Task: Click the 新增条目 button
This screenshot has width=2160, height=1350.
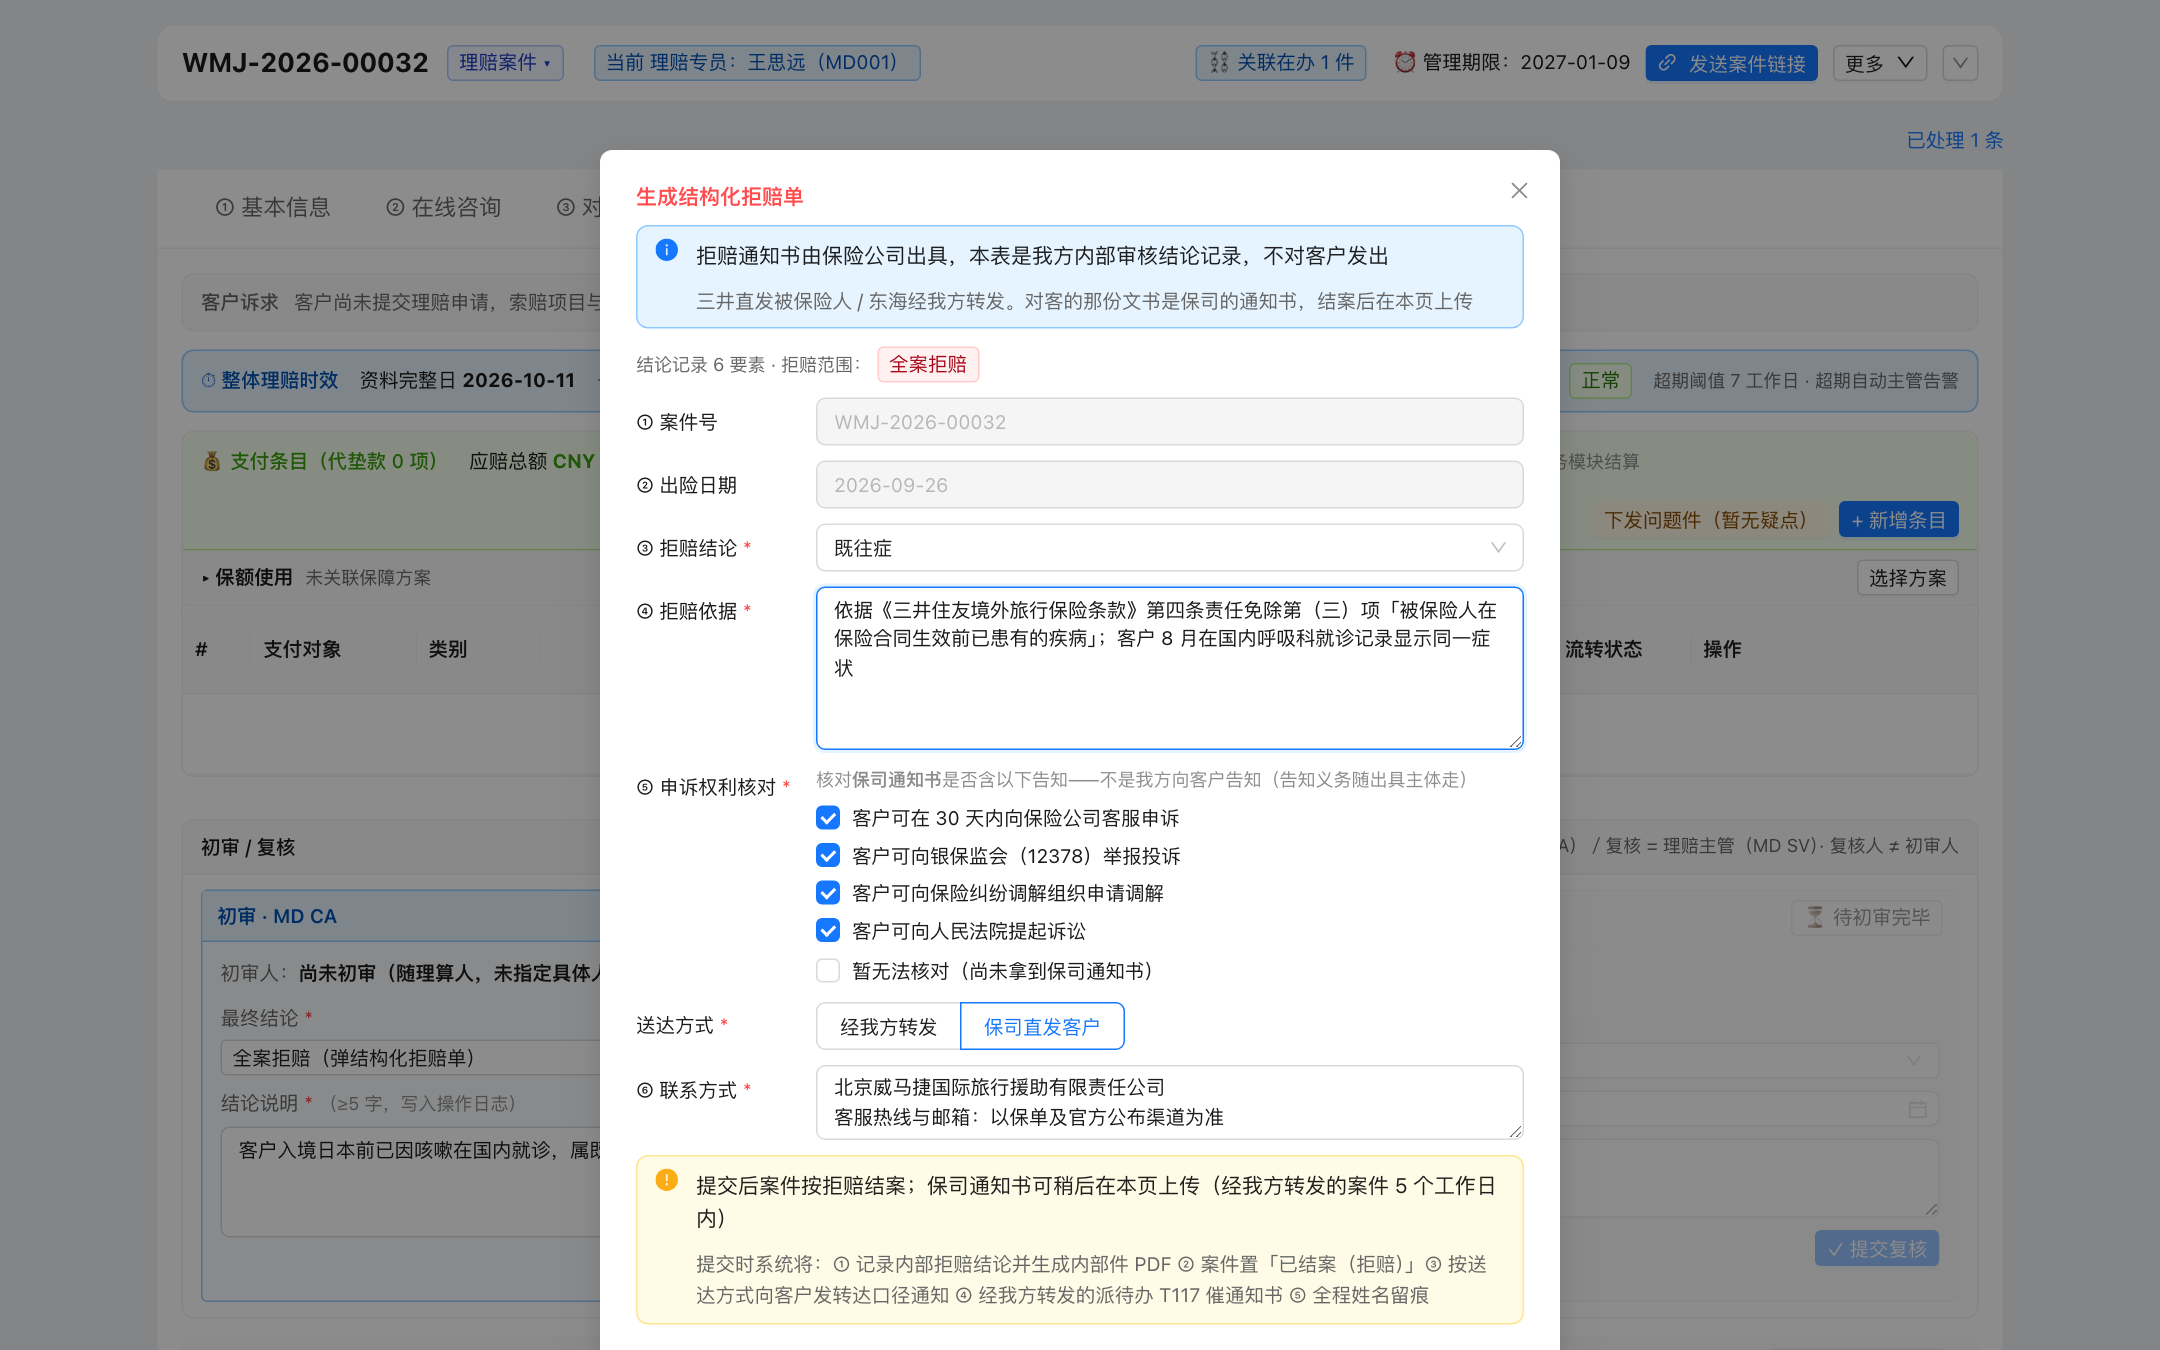Action: [x=1898, y=520]
